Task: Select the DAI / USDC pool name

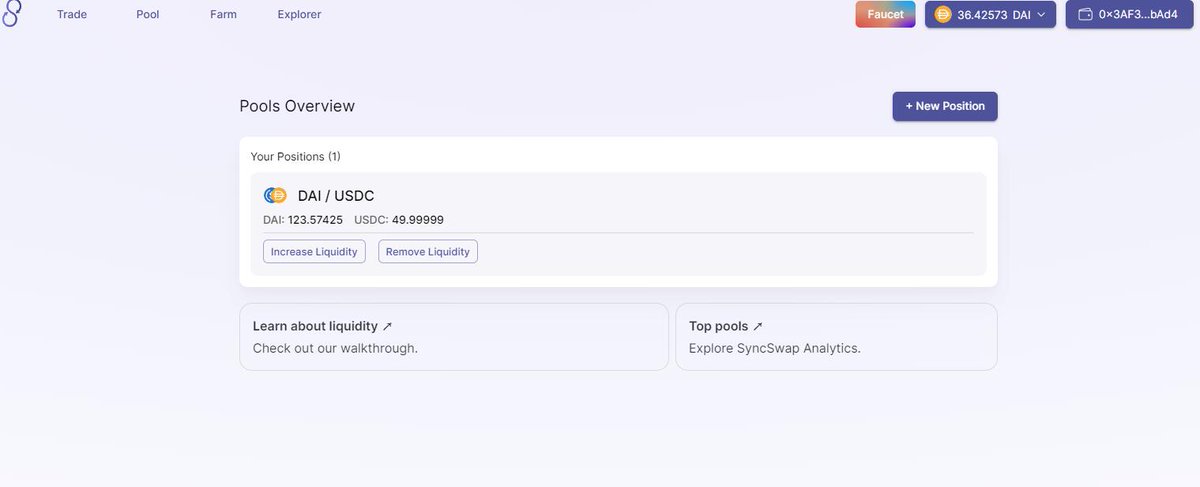Action: [x=336, y=196]
